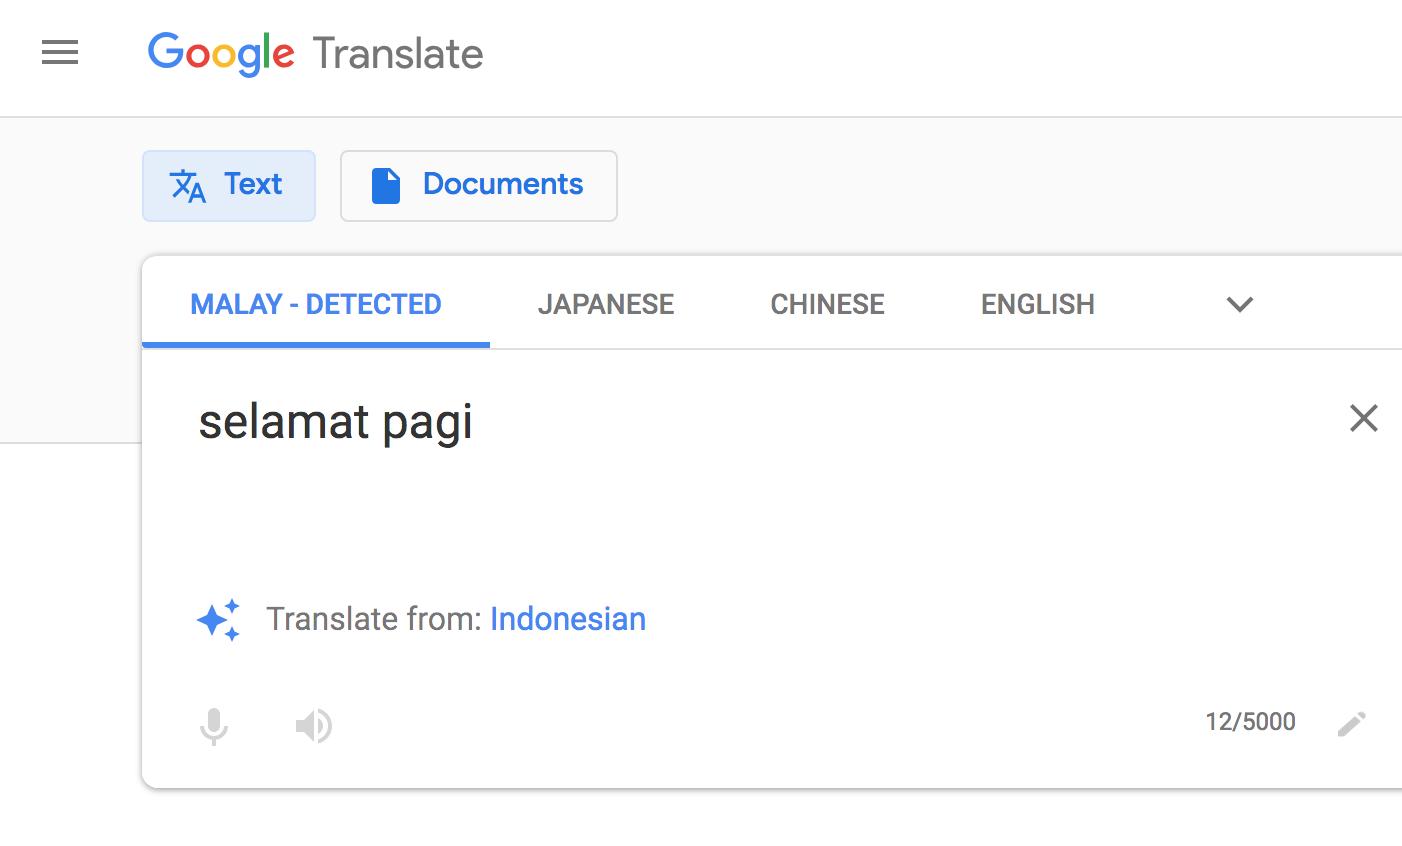Choose Text translation mode
Screen dimensions: 1402x846
(229, 186)
